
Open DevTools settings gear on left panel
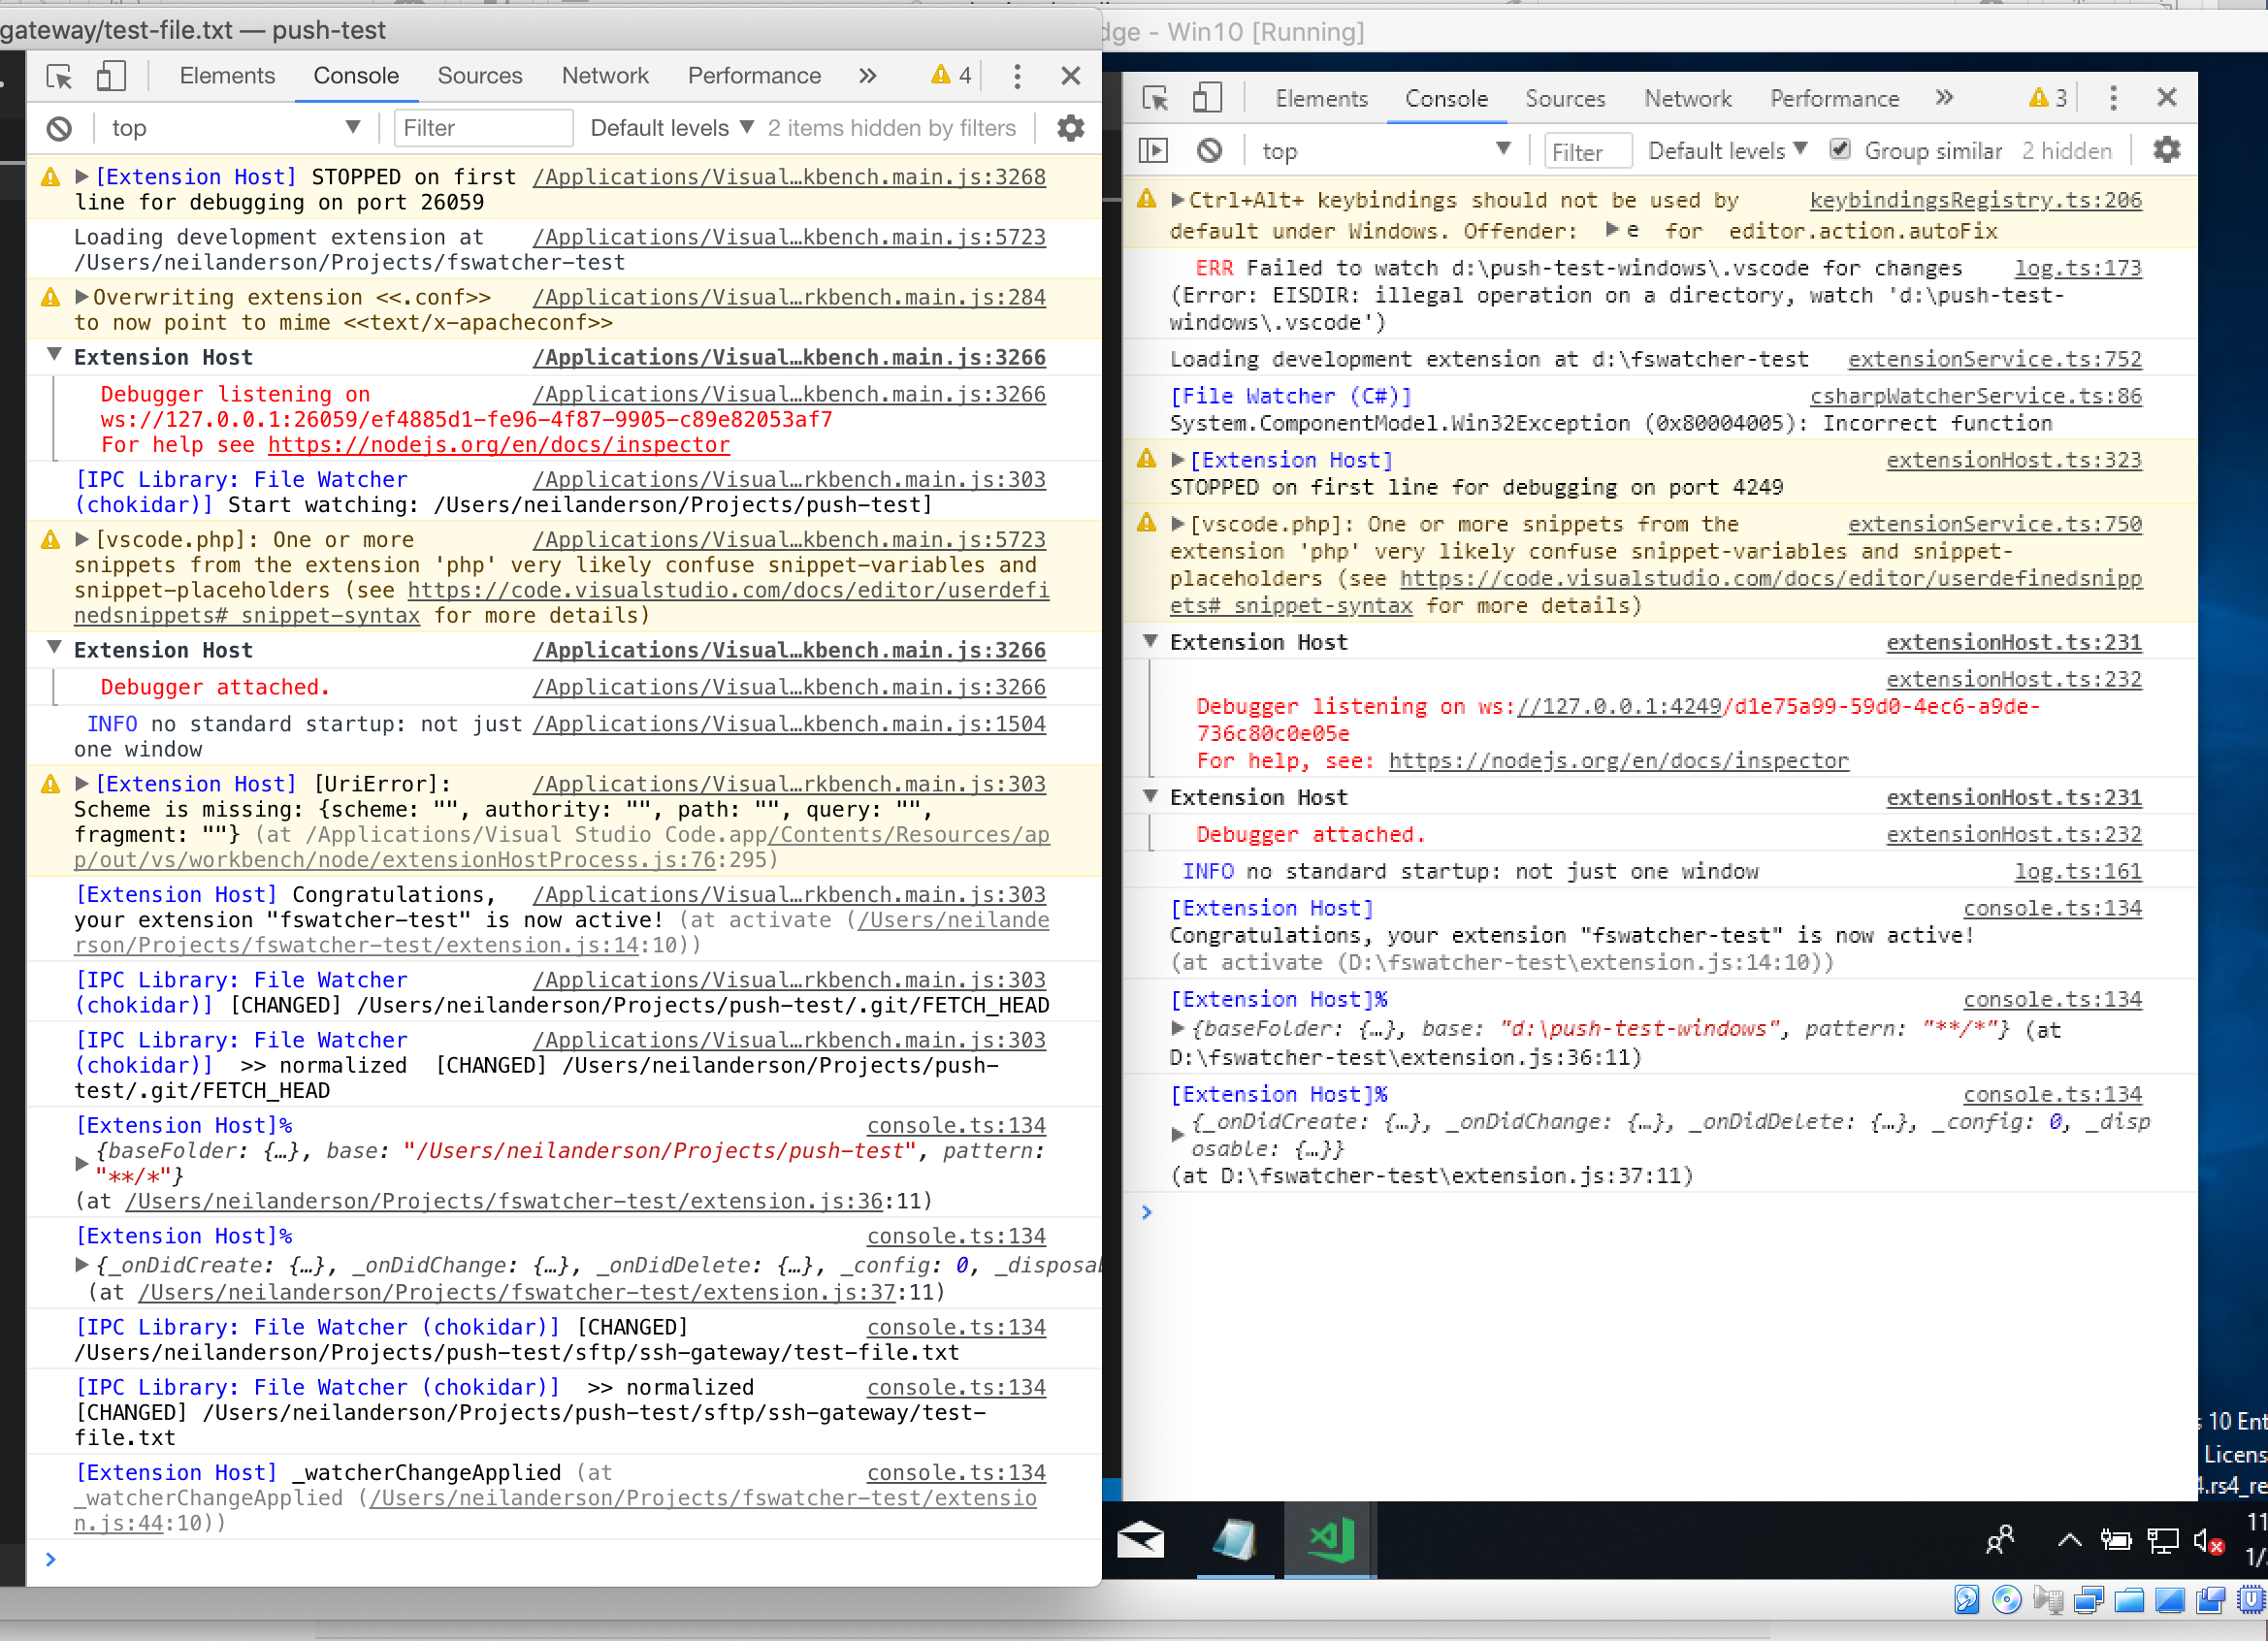[x=1069, y=128]
